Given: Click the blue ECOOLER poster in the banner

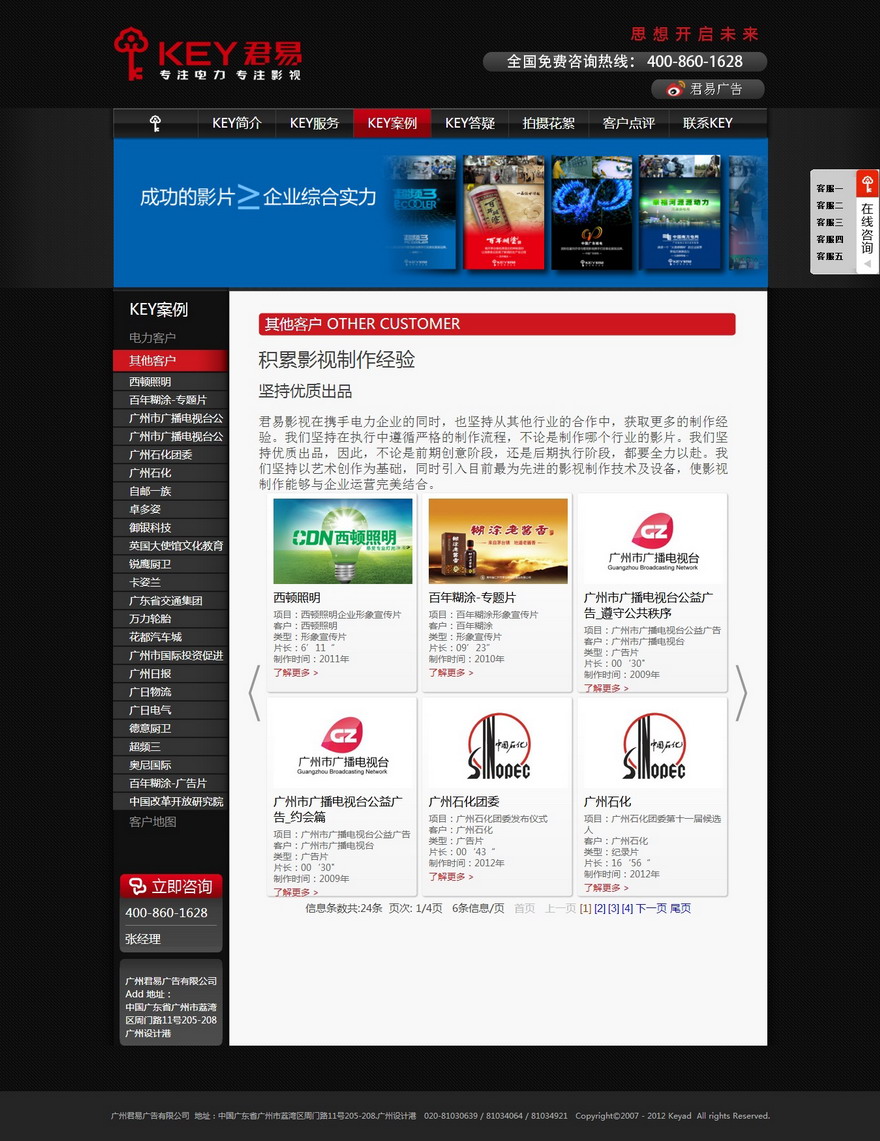Looking at the screenshot, I should point(422,212).
